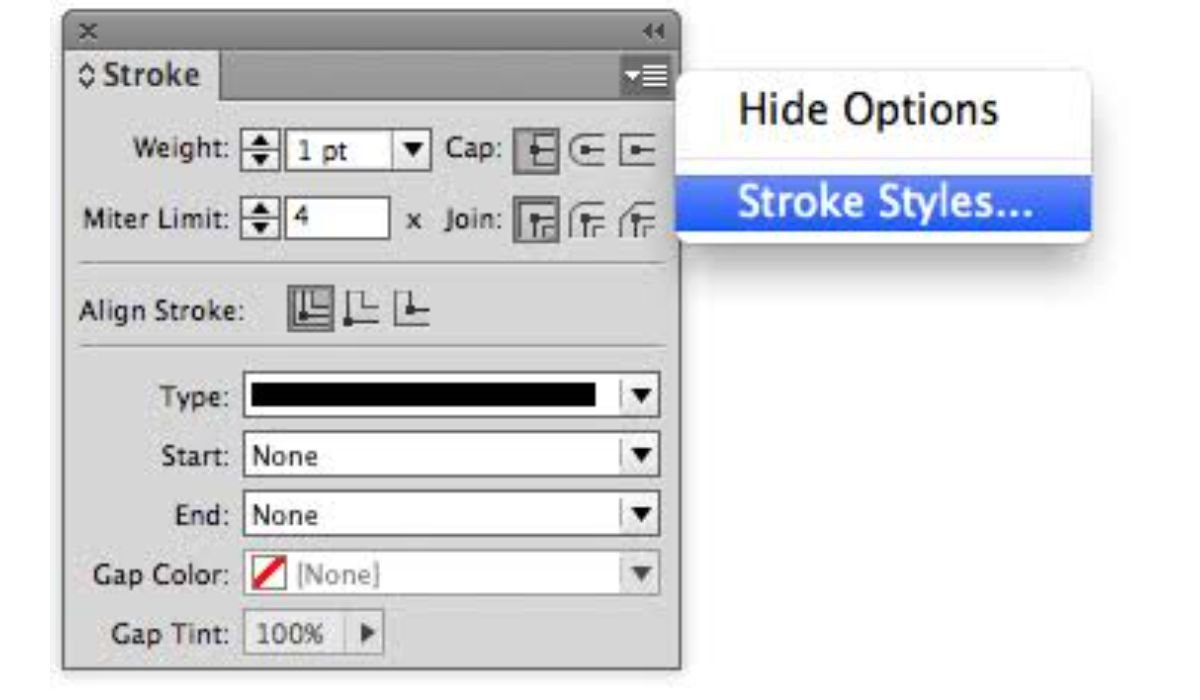This screenshot has width=1200, height=700.
Task: Click the Miter Limit input field
Action: [337, 216]
